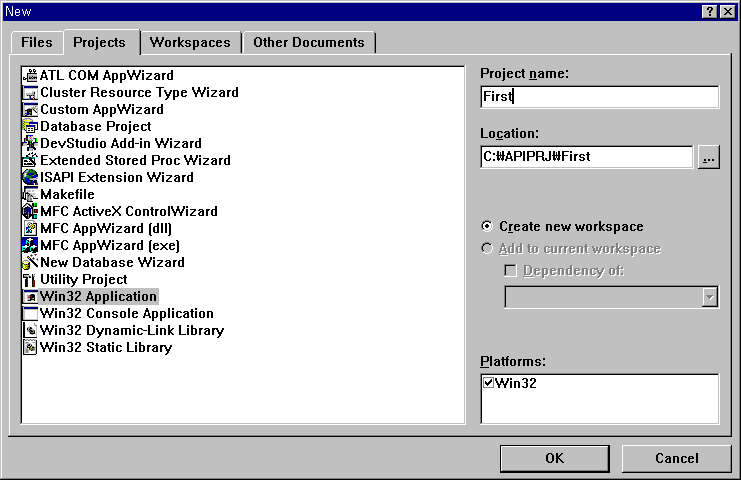Click the New Database Wizard icon
This screenshot has width=741, height=480.
[30, 263]
